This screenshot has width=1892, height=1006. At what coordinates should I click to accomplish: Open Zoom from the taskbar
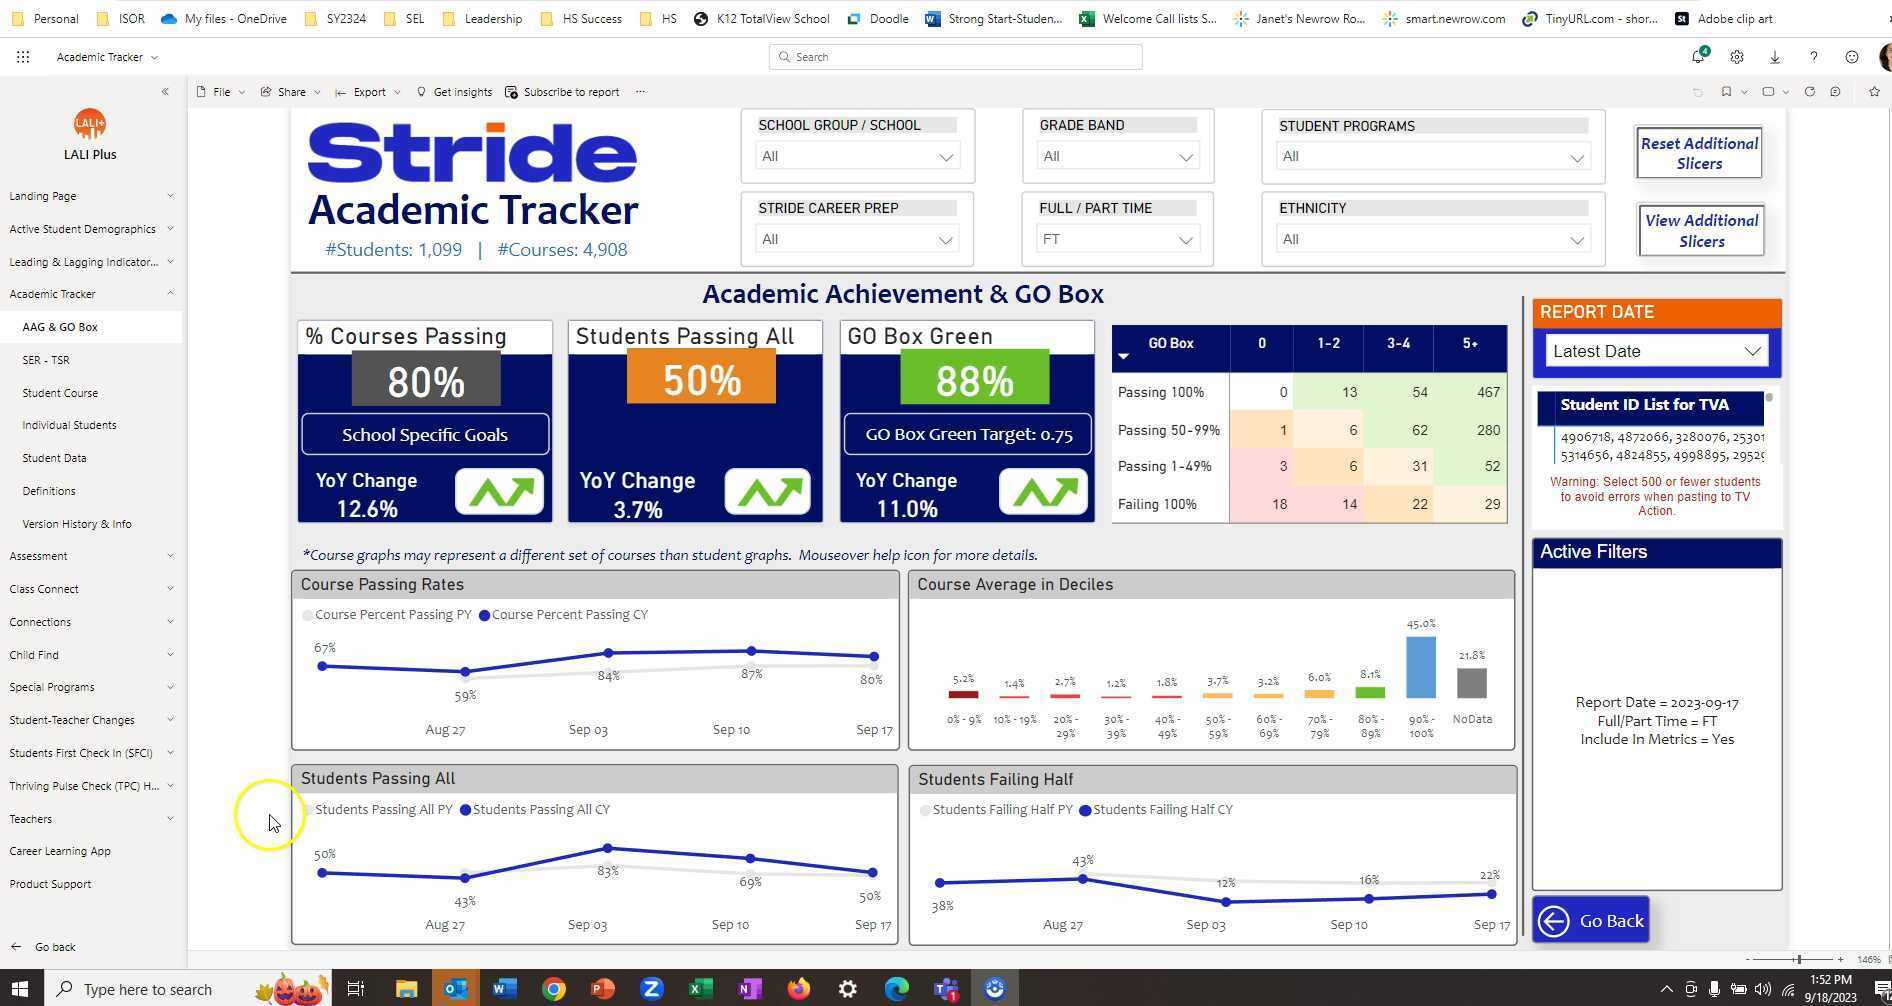pyautogui.click(x=651, y=989)
